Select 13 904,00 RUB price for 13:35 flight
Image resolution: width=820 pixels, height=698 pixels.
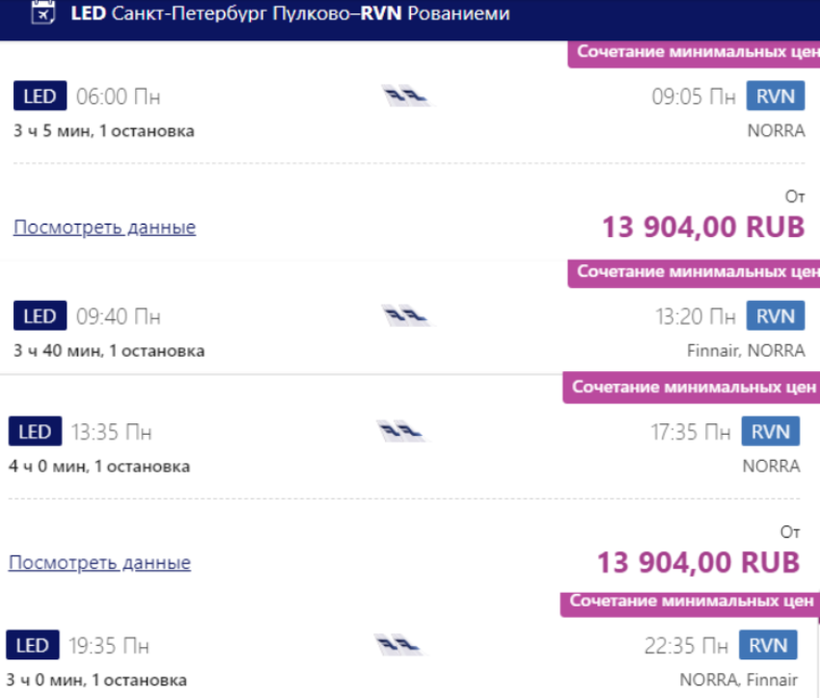coord(698,562)
